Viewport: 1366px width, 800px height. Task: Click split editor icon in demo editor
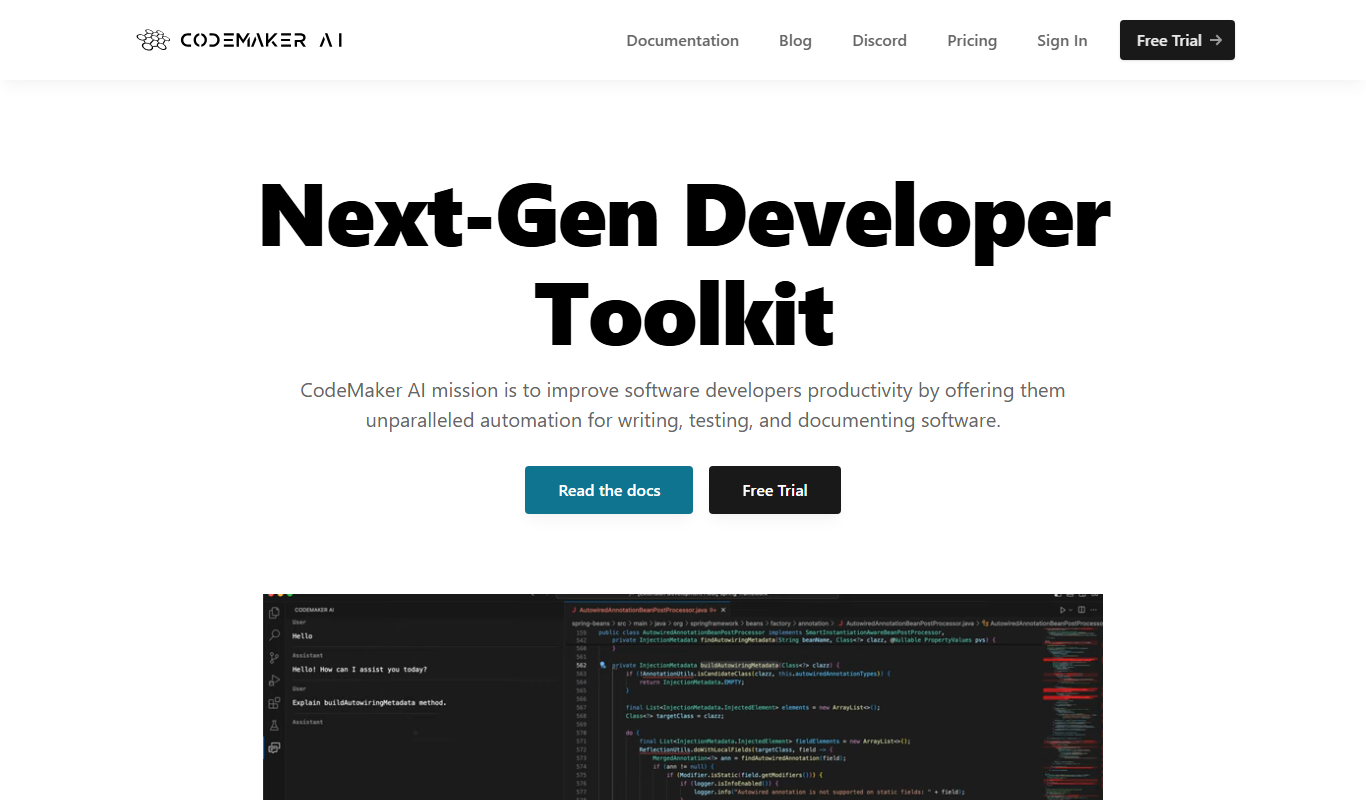coord(1081,610)
